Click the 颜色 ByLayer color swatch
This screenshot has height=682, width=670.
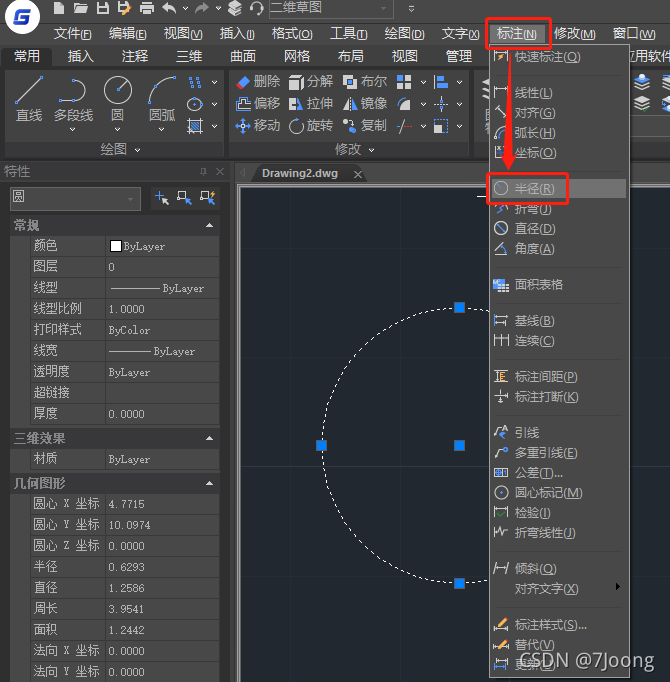click(115, 246)
